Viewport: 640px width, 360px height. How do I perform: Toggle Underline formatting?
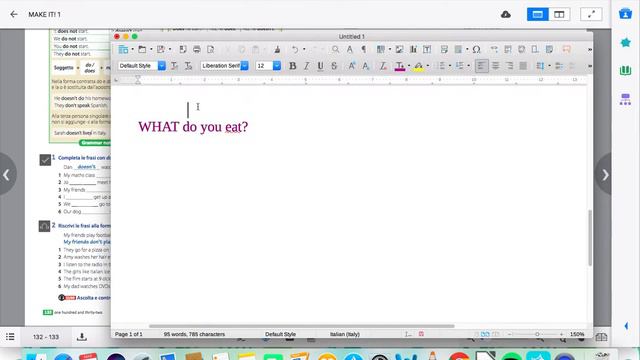point(320,66)
